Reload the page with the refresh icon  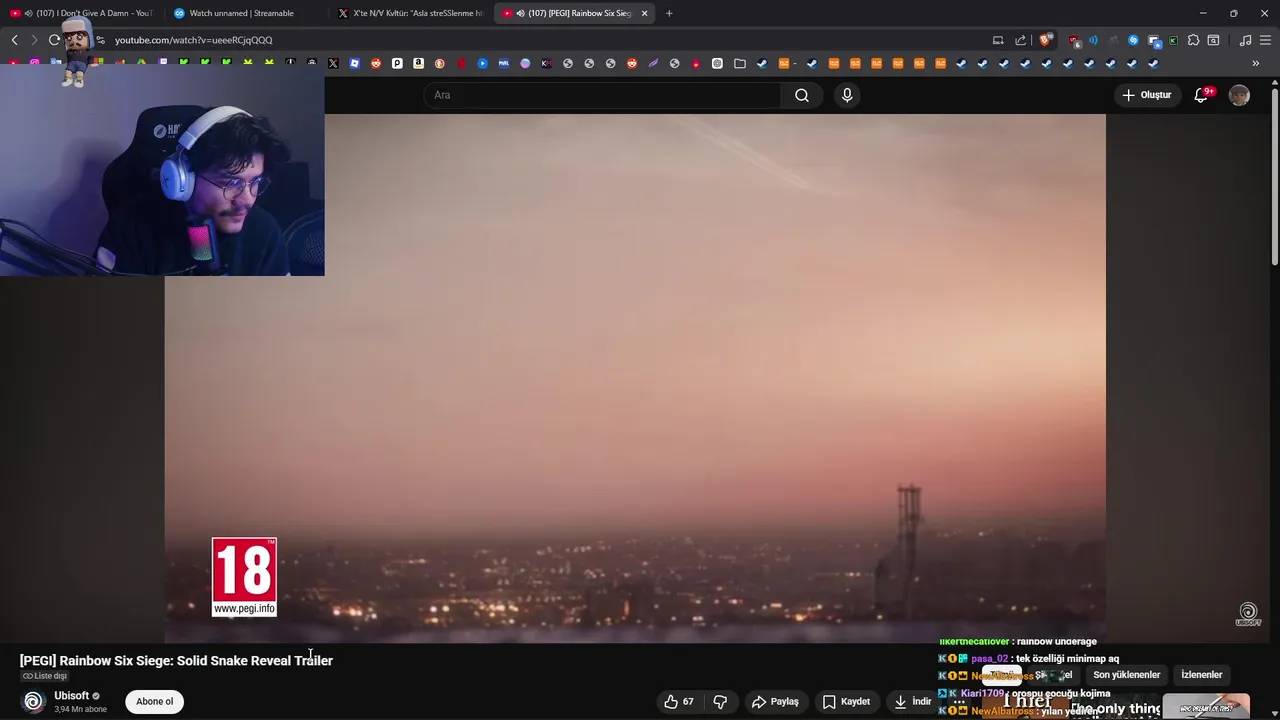point(54,40)
